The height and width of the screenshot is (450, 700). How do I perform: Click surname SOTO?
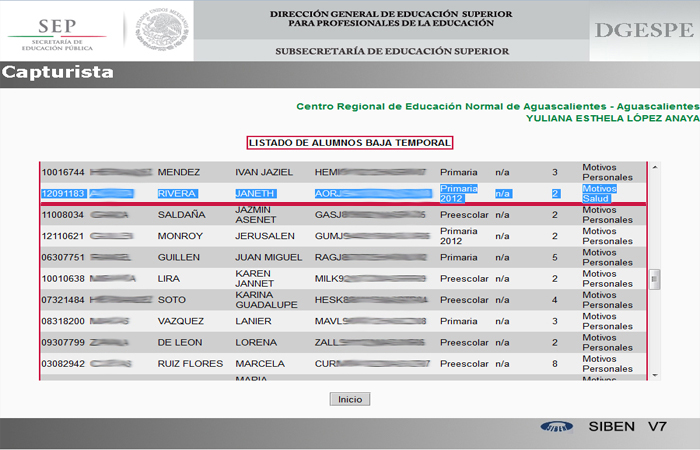tap(171, 300)
